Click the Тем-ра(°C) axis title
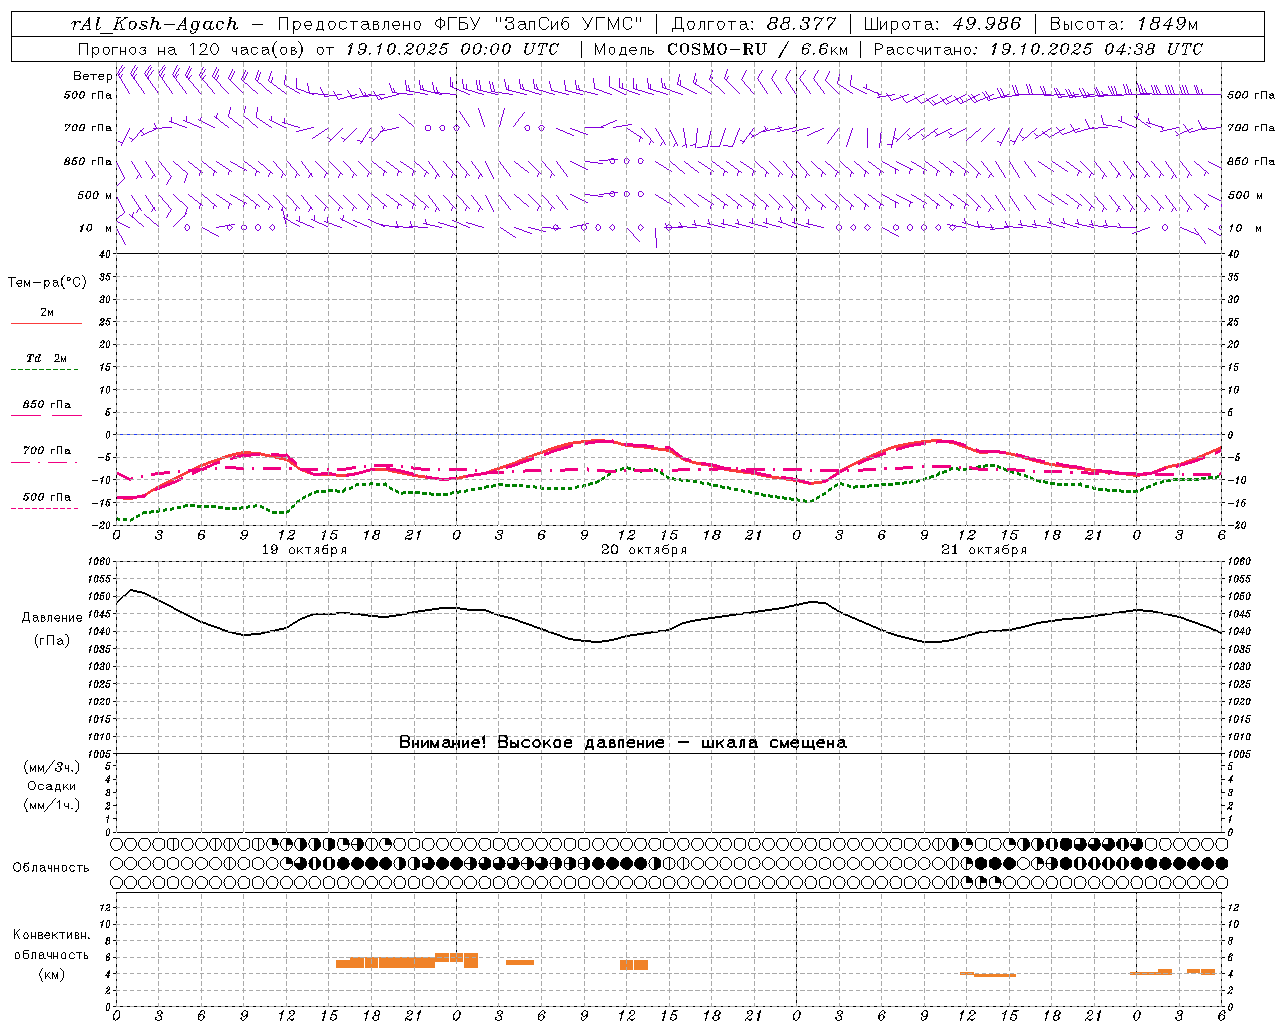This screenshot has width=1280, height=1024. [47, 283]
